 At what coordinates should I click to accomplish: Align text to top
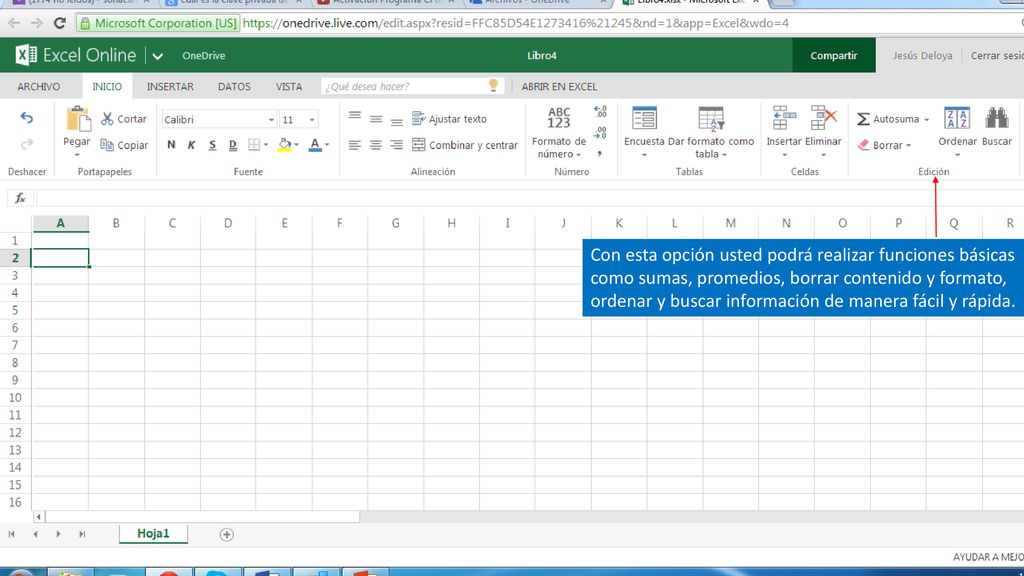(355, 116)
